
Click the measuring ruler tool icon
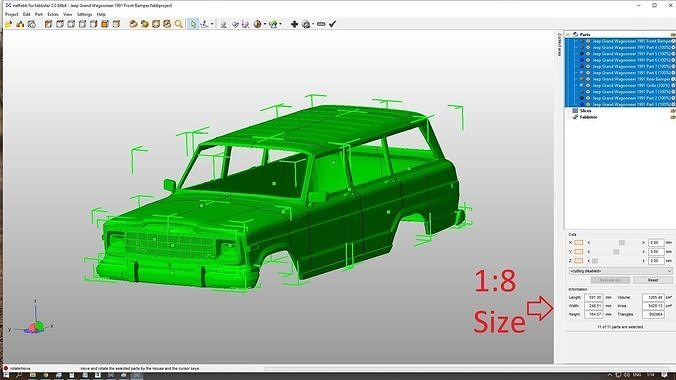(321, 24)
